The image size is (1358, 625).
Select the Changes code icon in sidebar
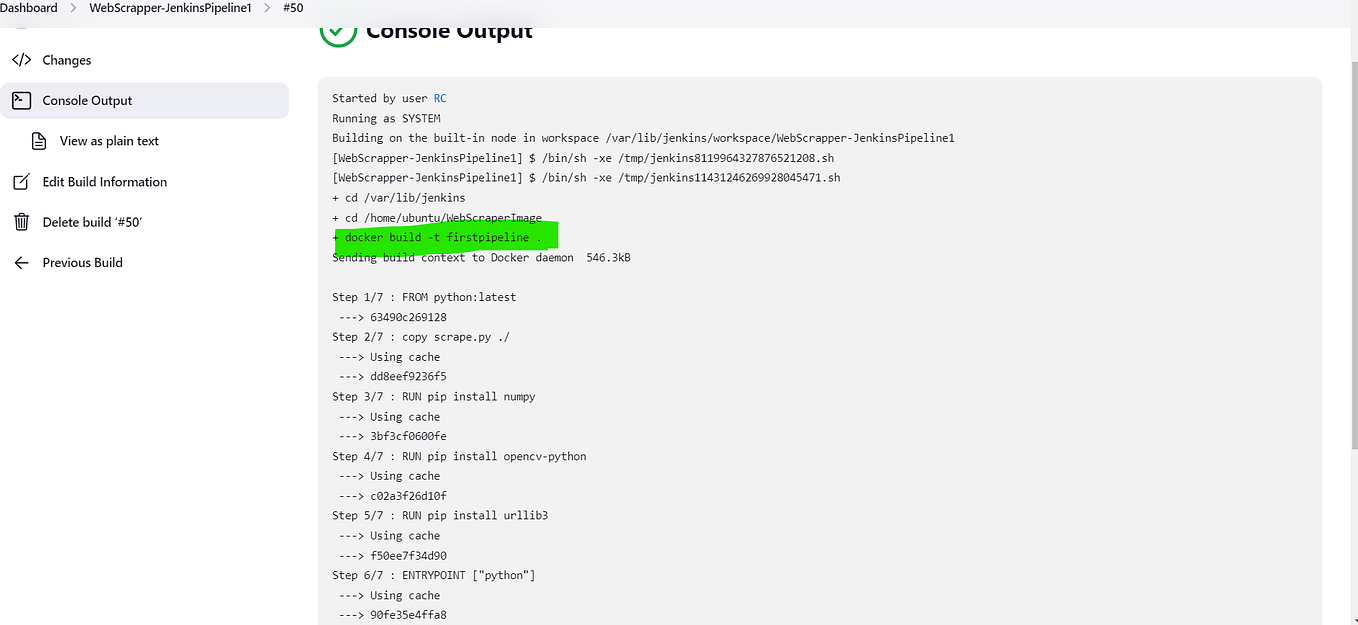[22, 60]
